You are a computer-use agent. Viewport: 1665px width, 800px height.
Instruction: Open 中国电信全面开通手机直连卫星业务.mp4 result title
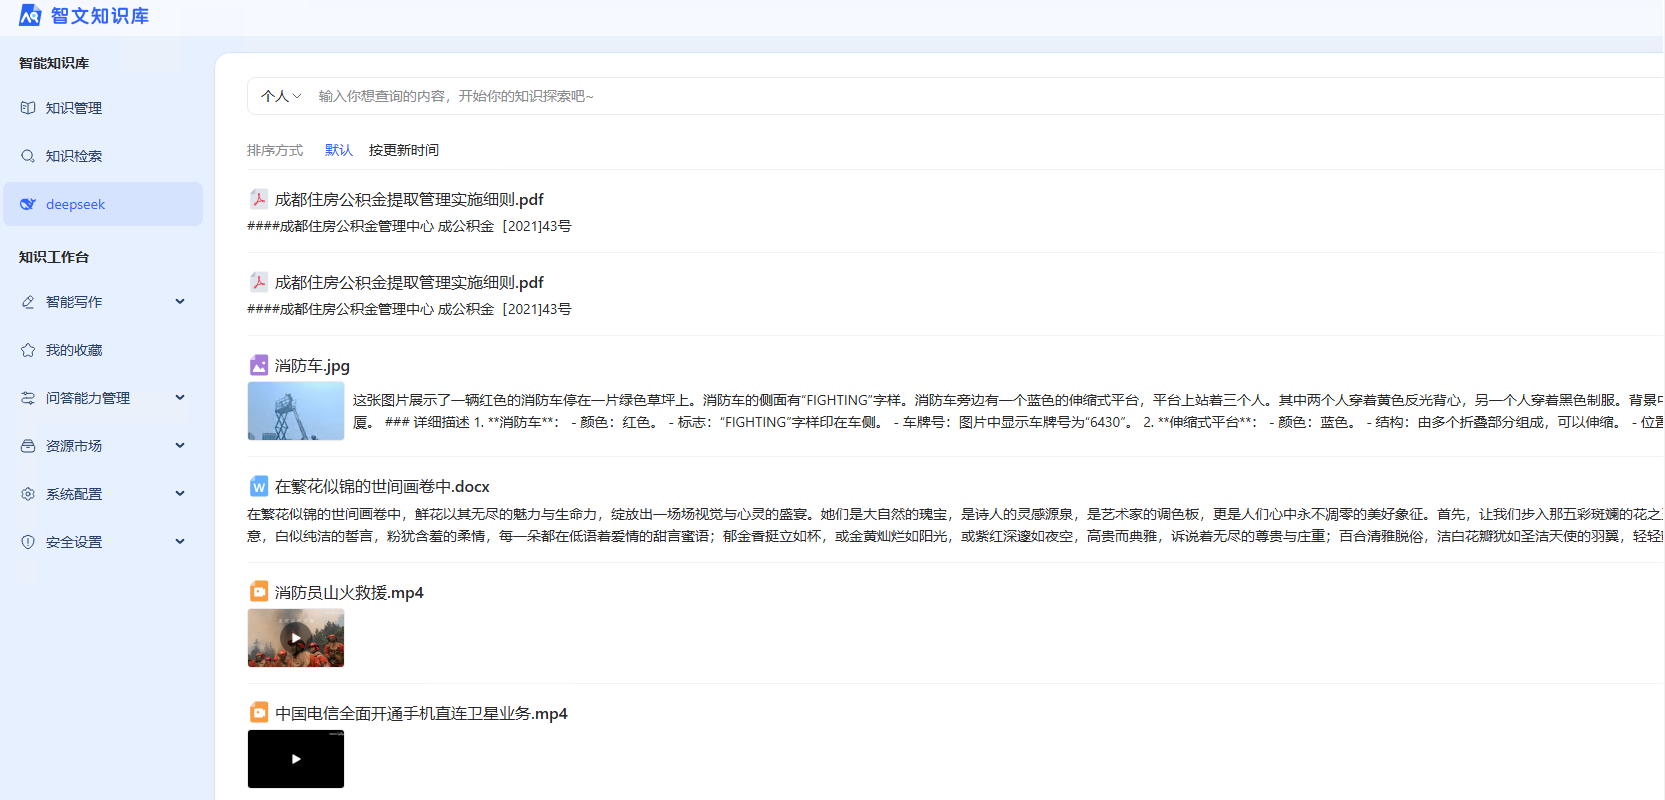coord(421,713)
